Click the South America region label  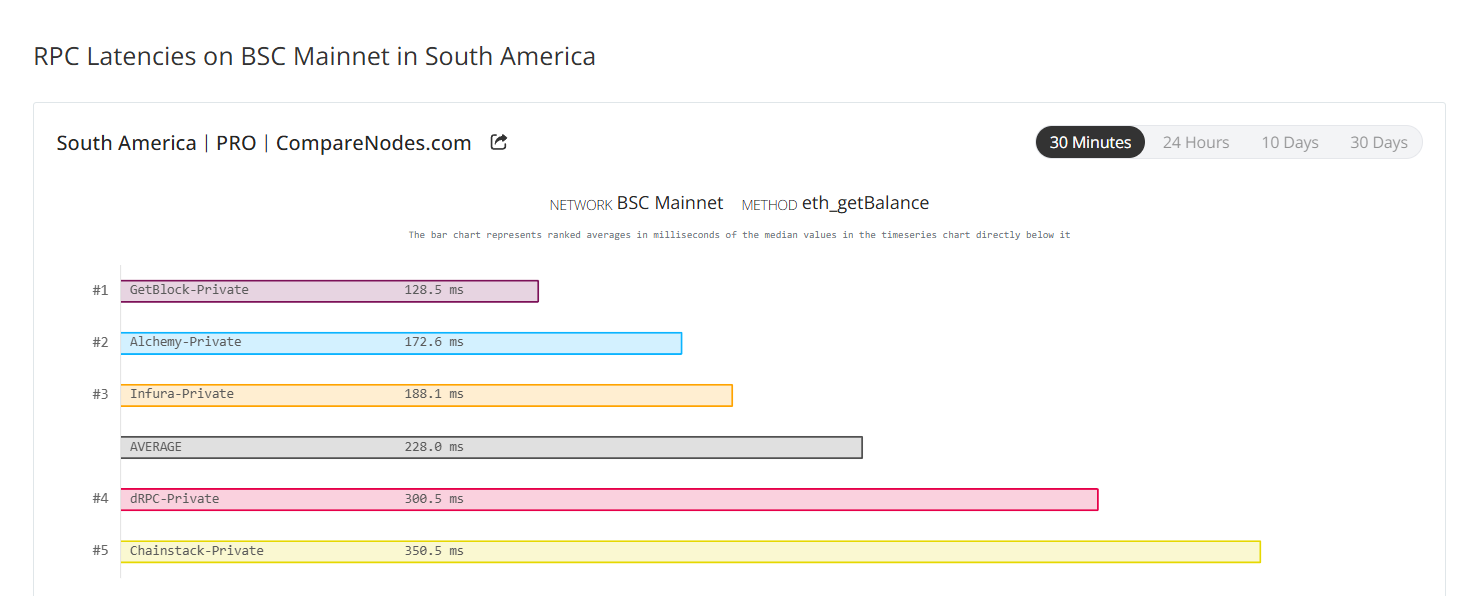pyautogui.click(x=126, y=143)
